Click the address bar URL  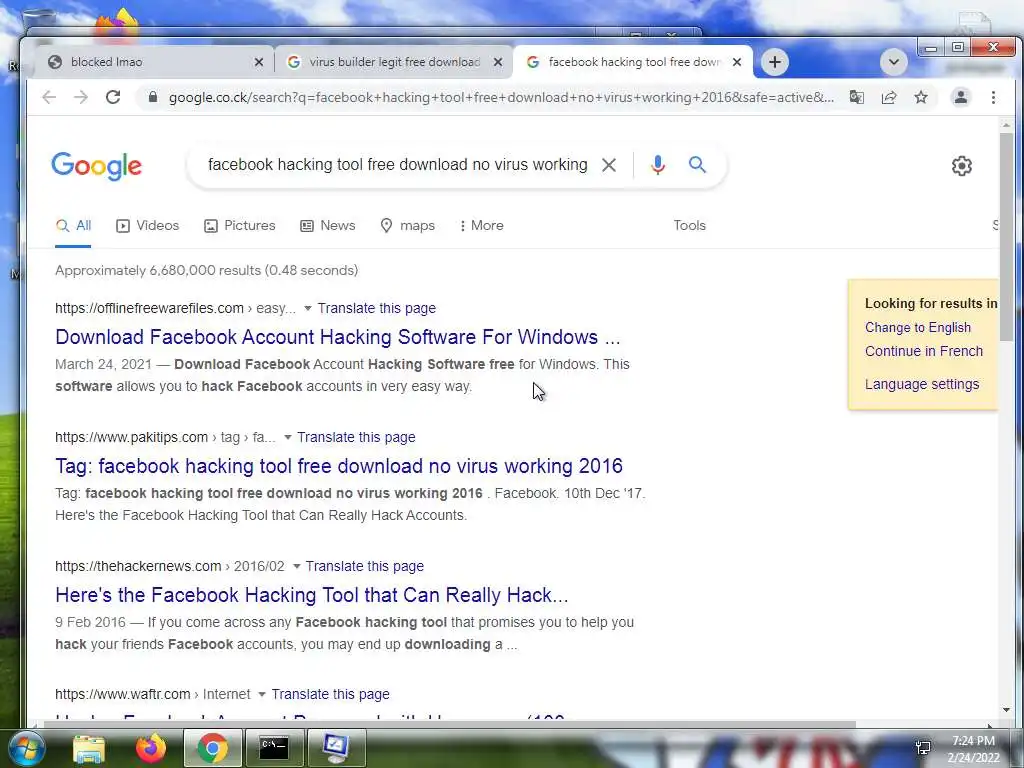coord(501,97)
